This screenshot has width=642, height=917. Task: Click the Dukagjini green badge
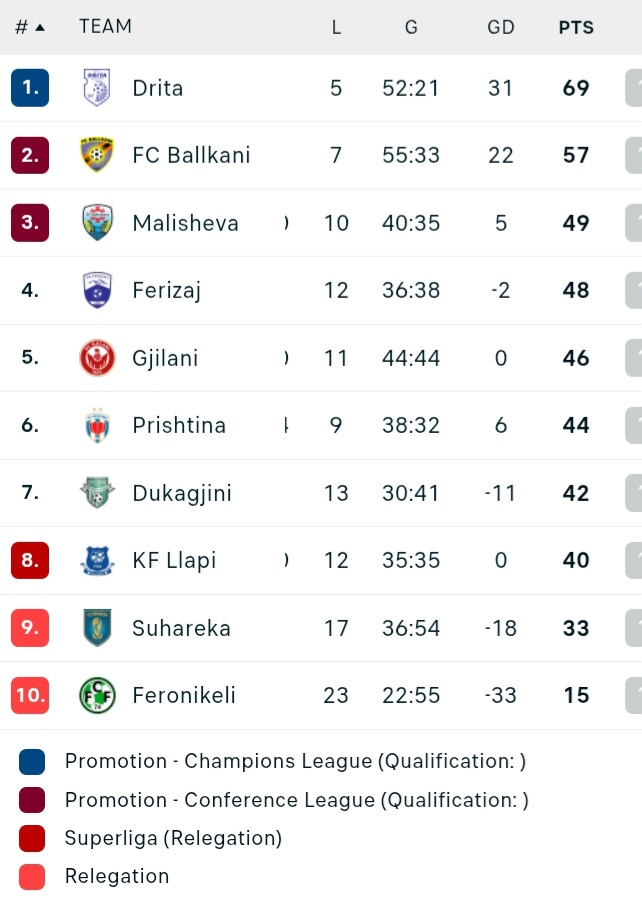click(x=96, y=492)
